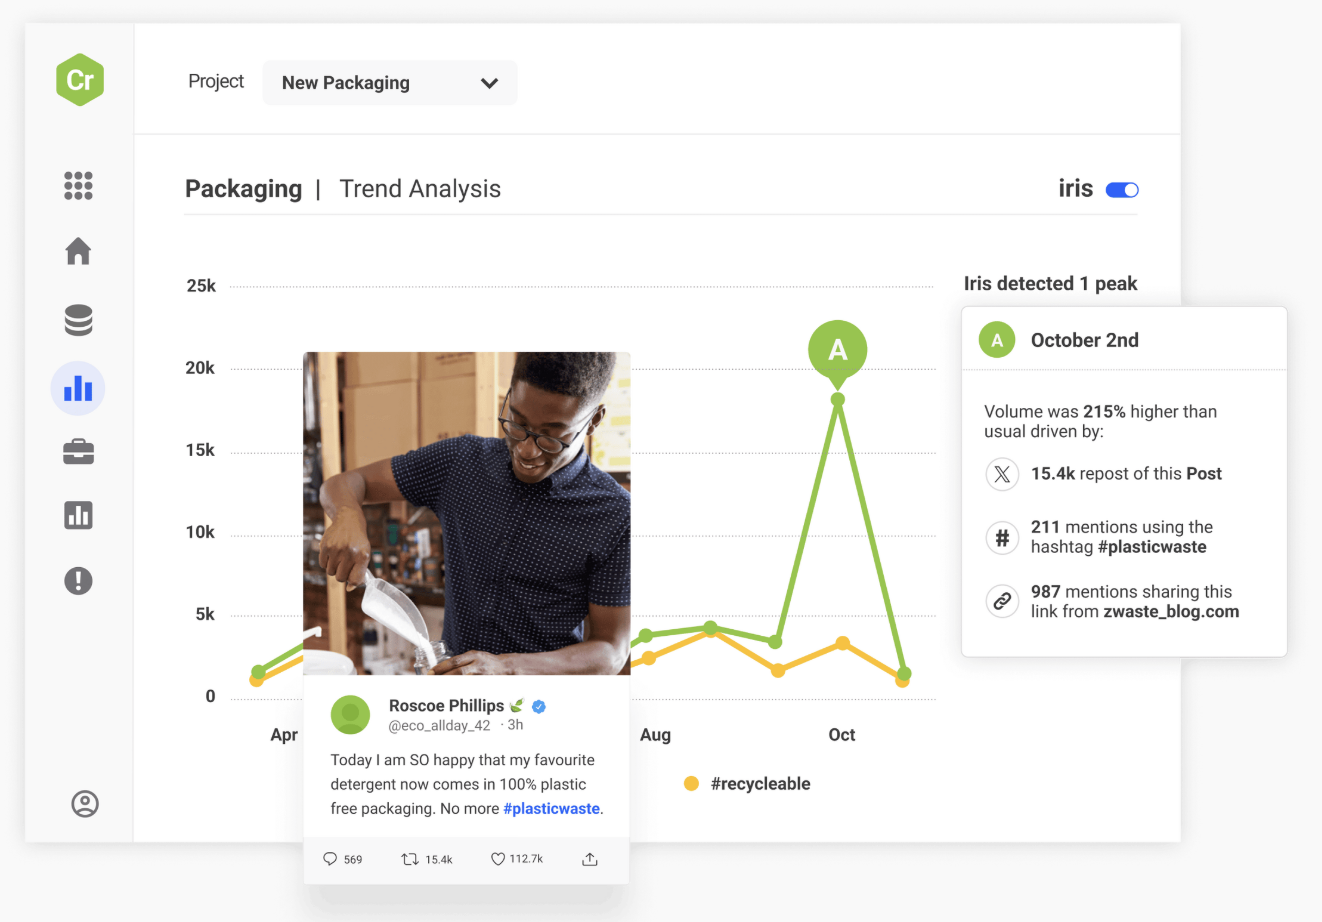Image resolution: width=1322 pixels, height=922 pixels.
Task: Select the Packaging heading tab
Action: pos(244,189)
